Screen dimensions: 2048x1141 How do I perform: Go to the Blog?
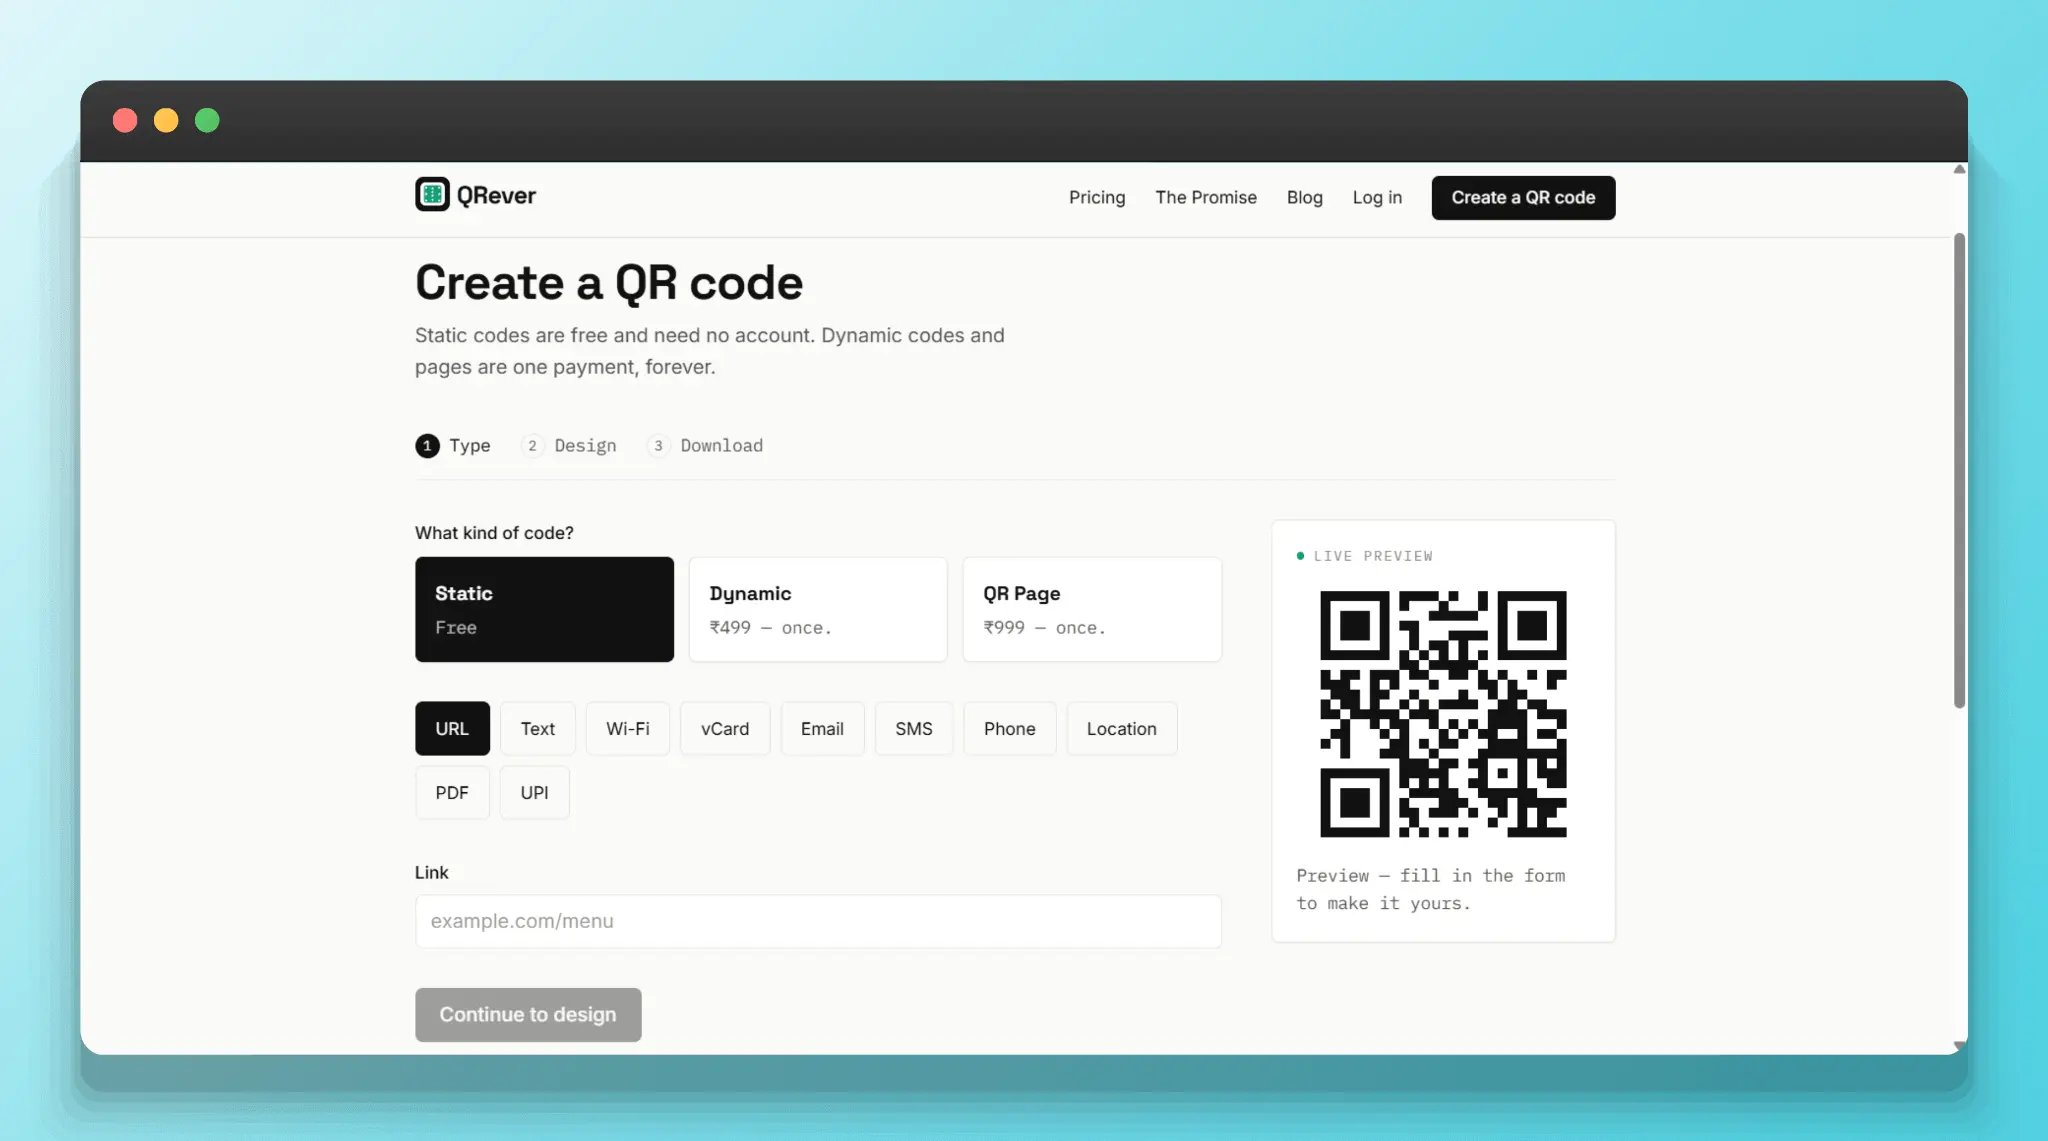1304,197
